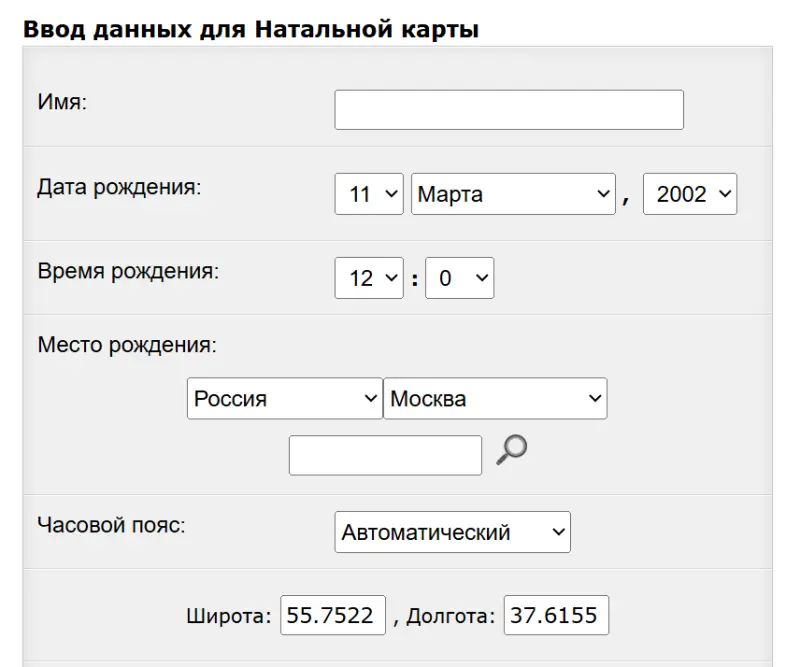Click the 'Дата рождения:' label
Viewport: 800px width, 667px height.
coord(119,187)
